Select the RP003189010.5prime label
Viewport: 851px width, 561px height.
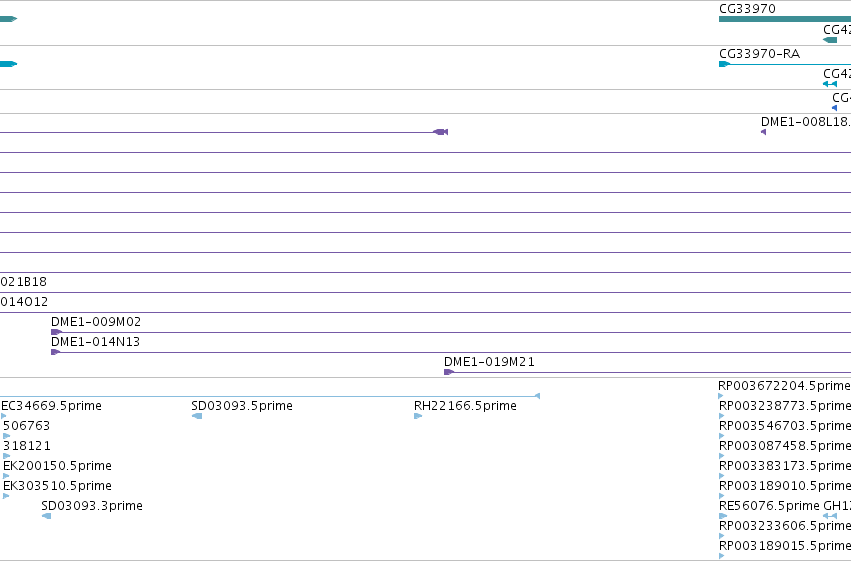[x=785, y=486]
